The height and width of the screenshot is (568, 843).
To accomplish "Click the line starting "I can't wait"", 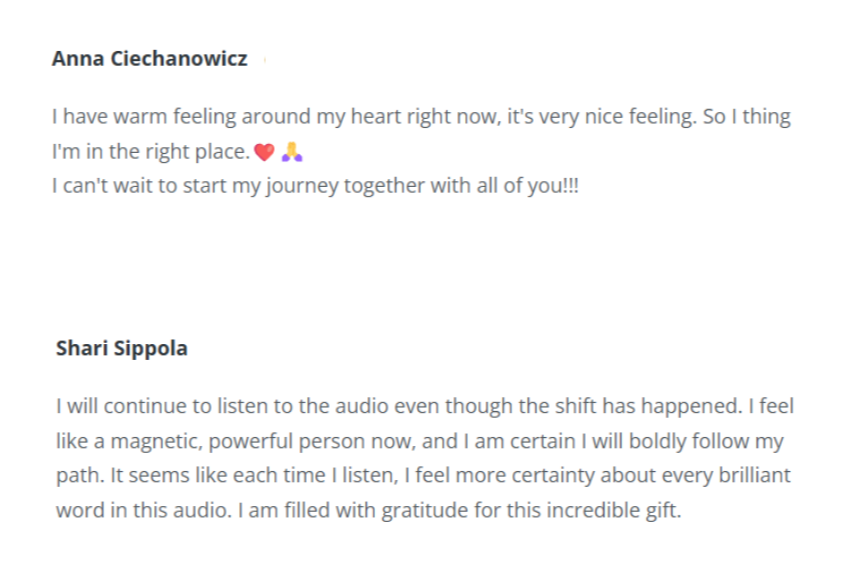I will click(x=315, y=186).
